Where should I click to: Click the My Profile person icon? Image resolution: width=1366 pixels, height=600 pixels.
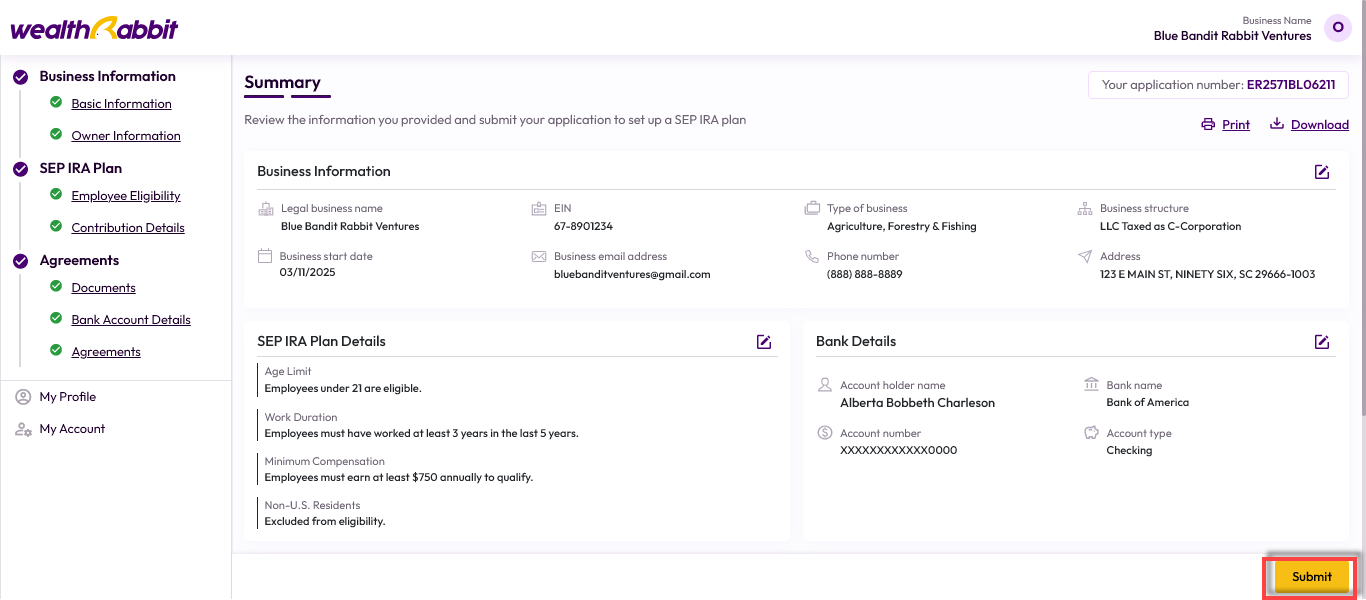[x=23, y=397]
